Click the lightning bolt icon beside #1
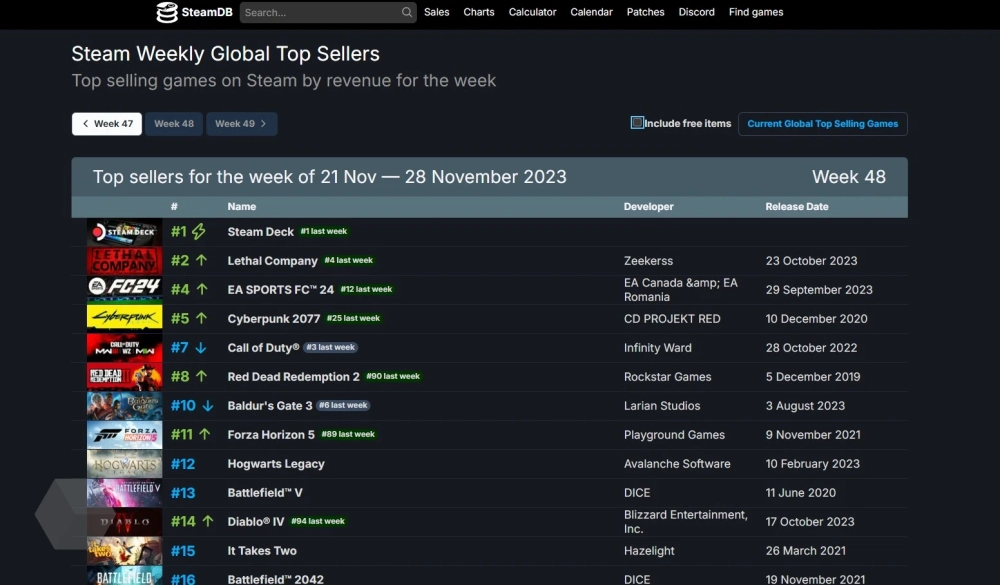 coord(199,232)
